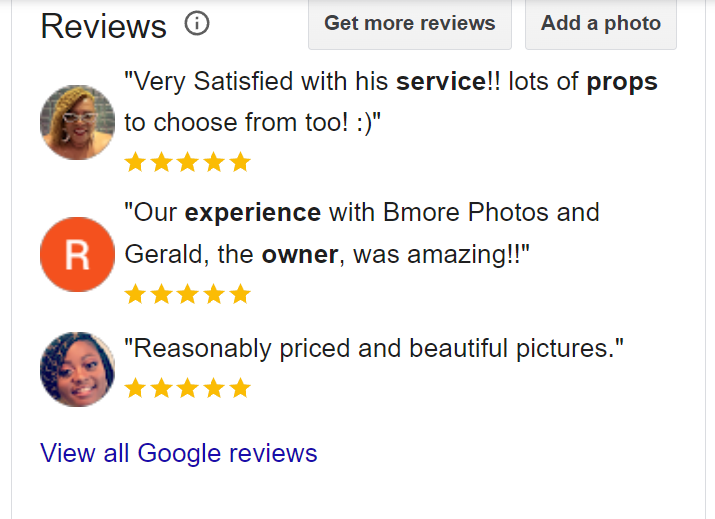Click the bold keyword 'experience'

[253, 214]
